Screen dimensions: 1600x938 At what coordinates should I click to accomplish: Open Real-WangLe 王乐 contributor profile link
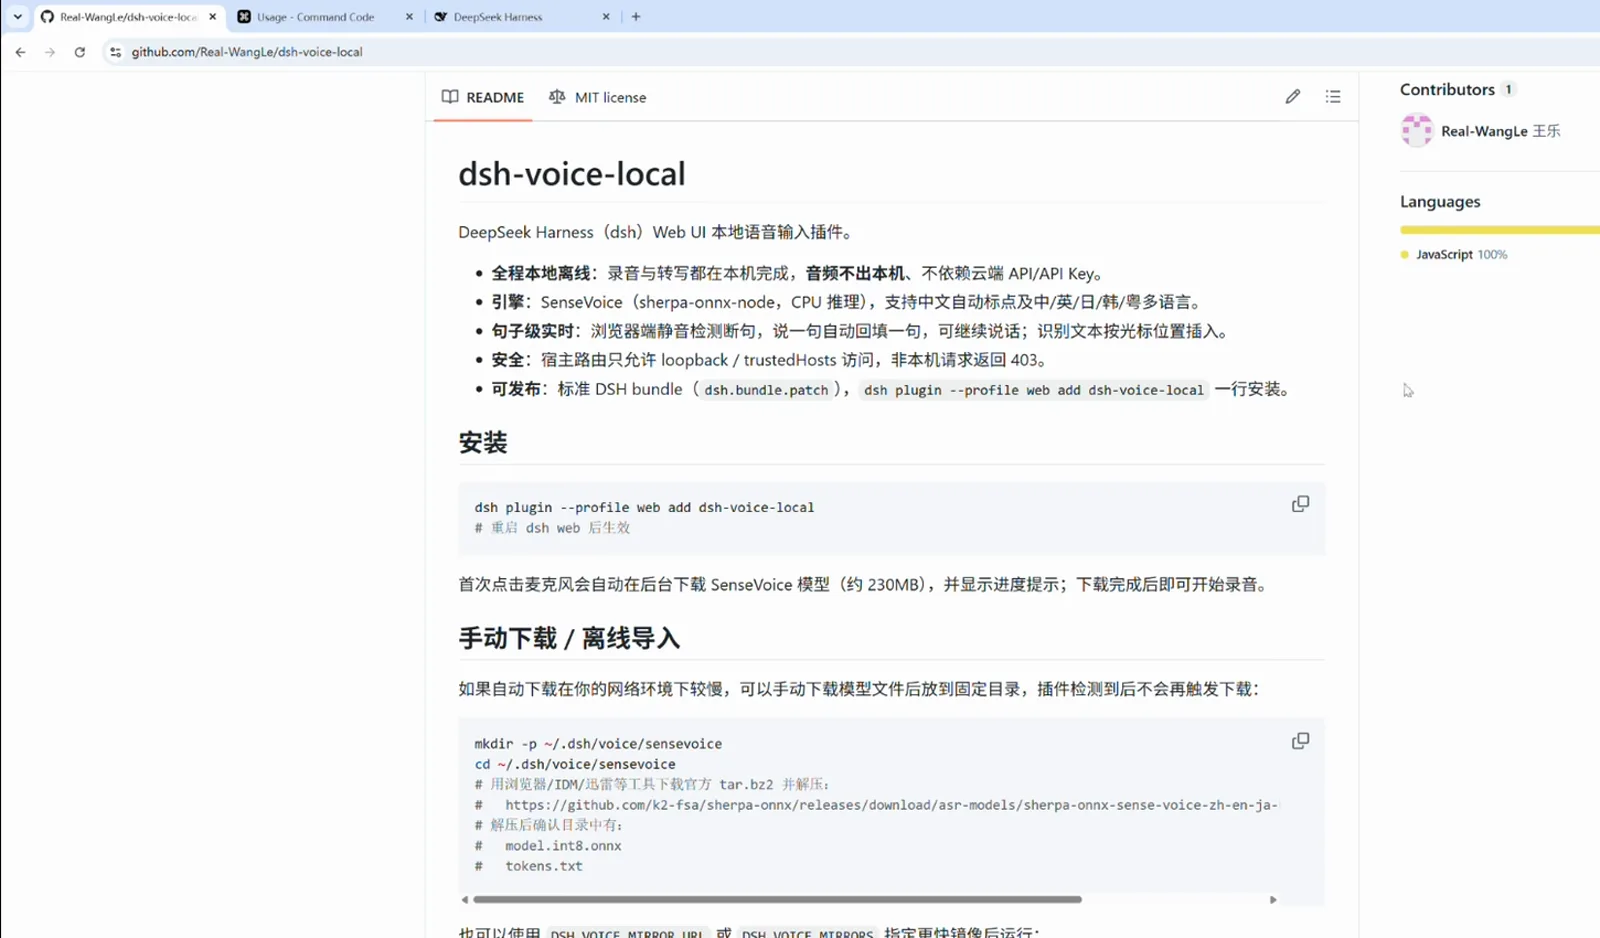point(1500,131)
